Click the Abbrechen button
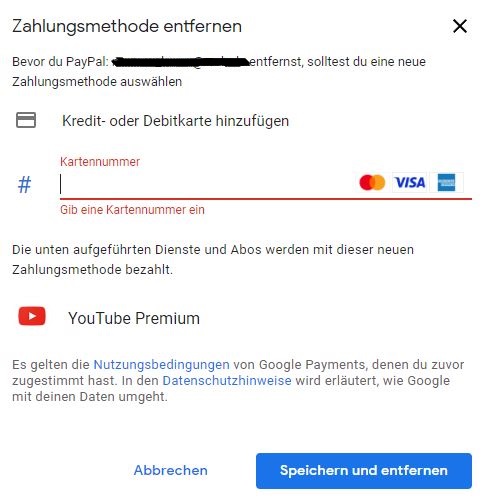Screen dimensions: 483x499 click(x=170, y=470)
